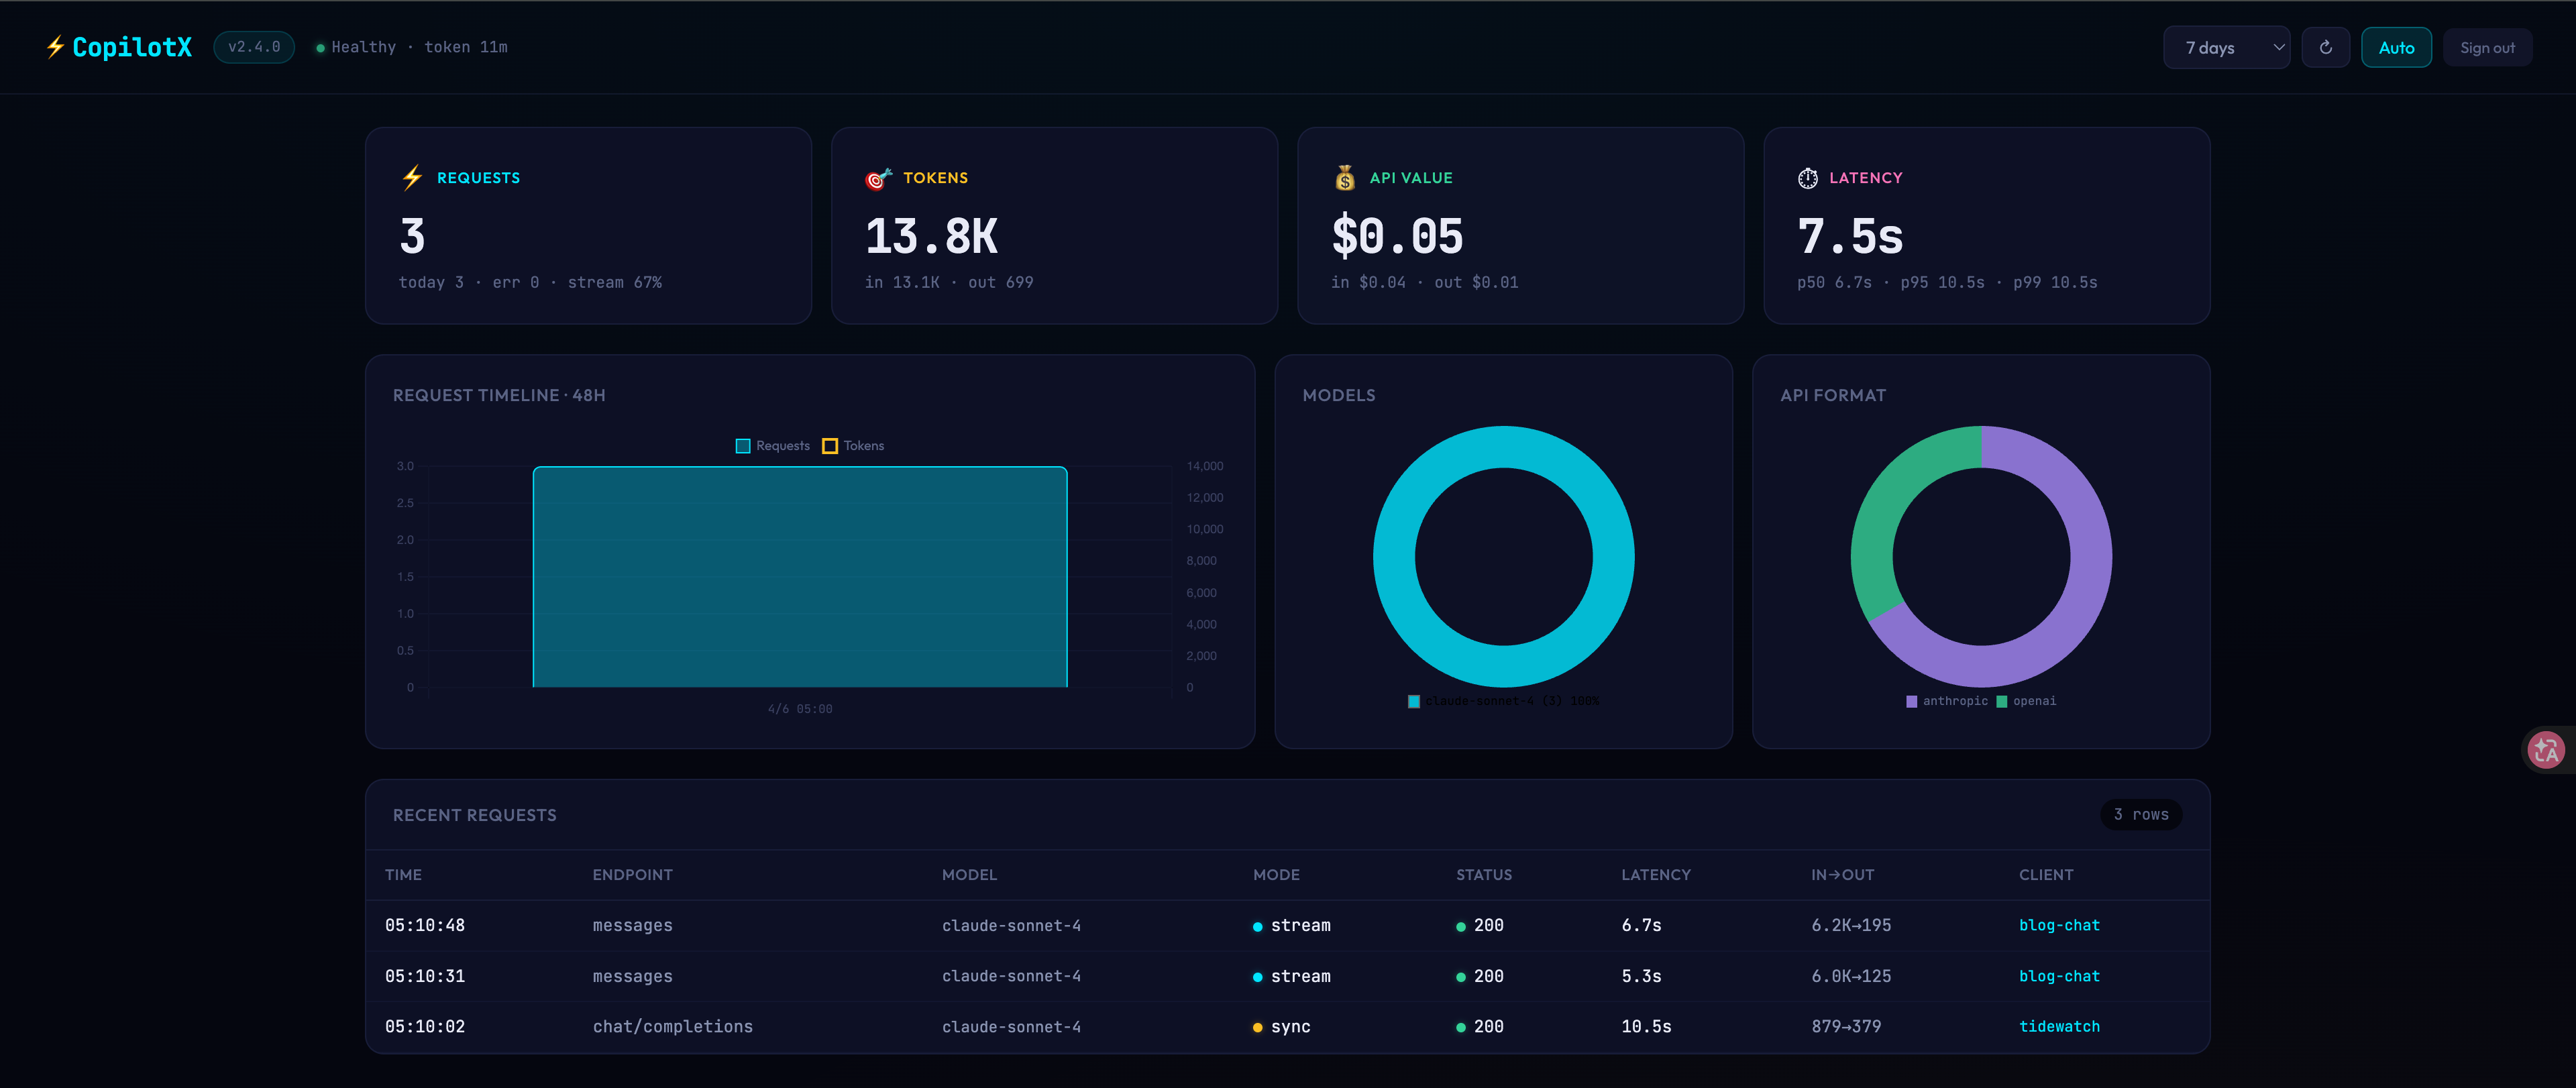Click the sync mode cell
Screen dimensions: 2576x1088
coord(1281,1026)
